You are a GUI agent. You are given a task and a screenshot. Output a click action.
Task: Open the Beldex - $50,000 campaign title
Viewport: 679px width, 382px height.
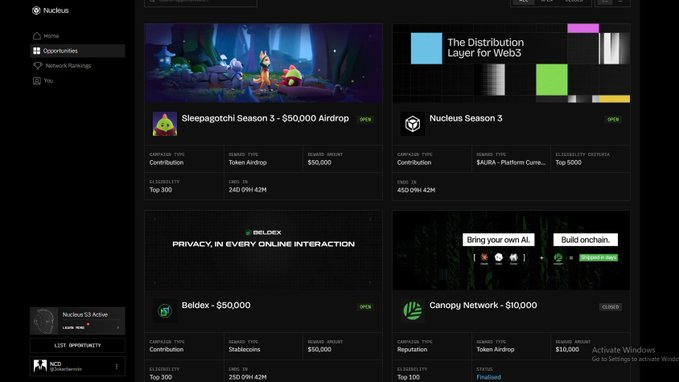pyautogui.click(x=216, y=305)
